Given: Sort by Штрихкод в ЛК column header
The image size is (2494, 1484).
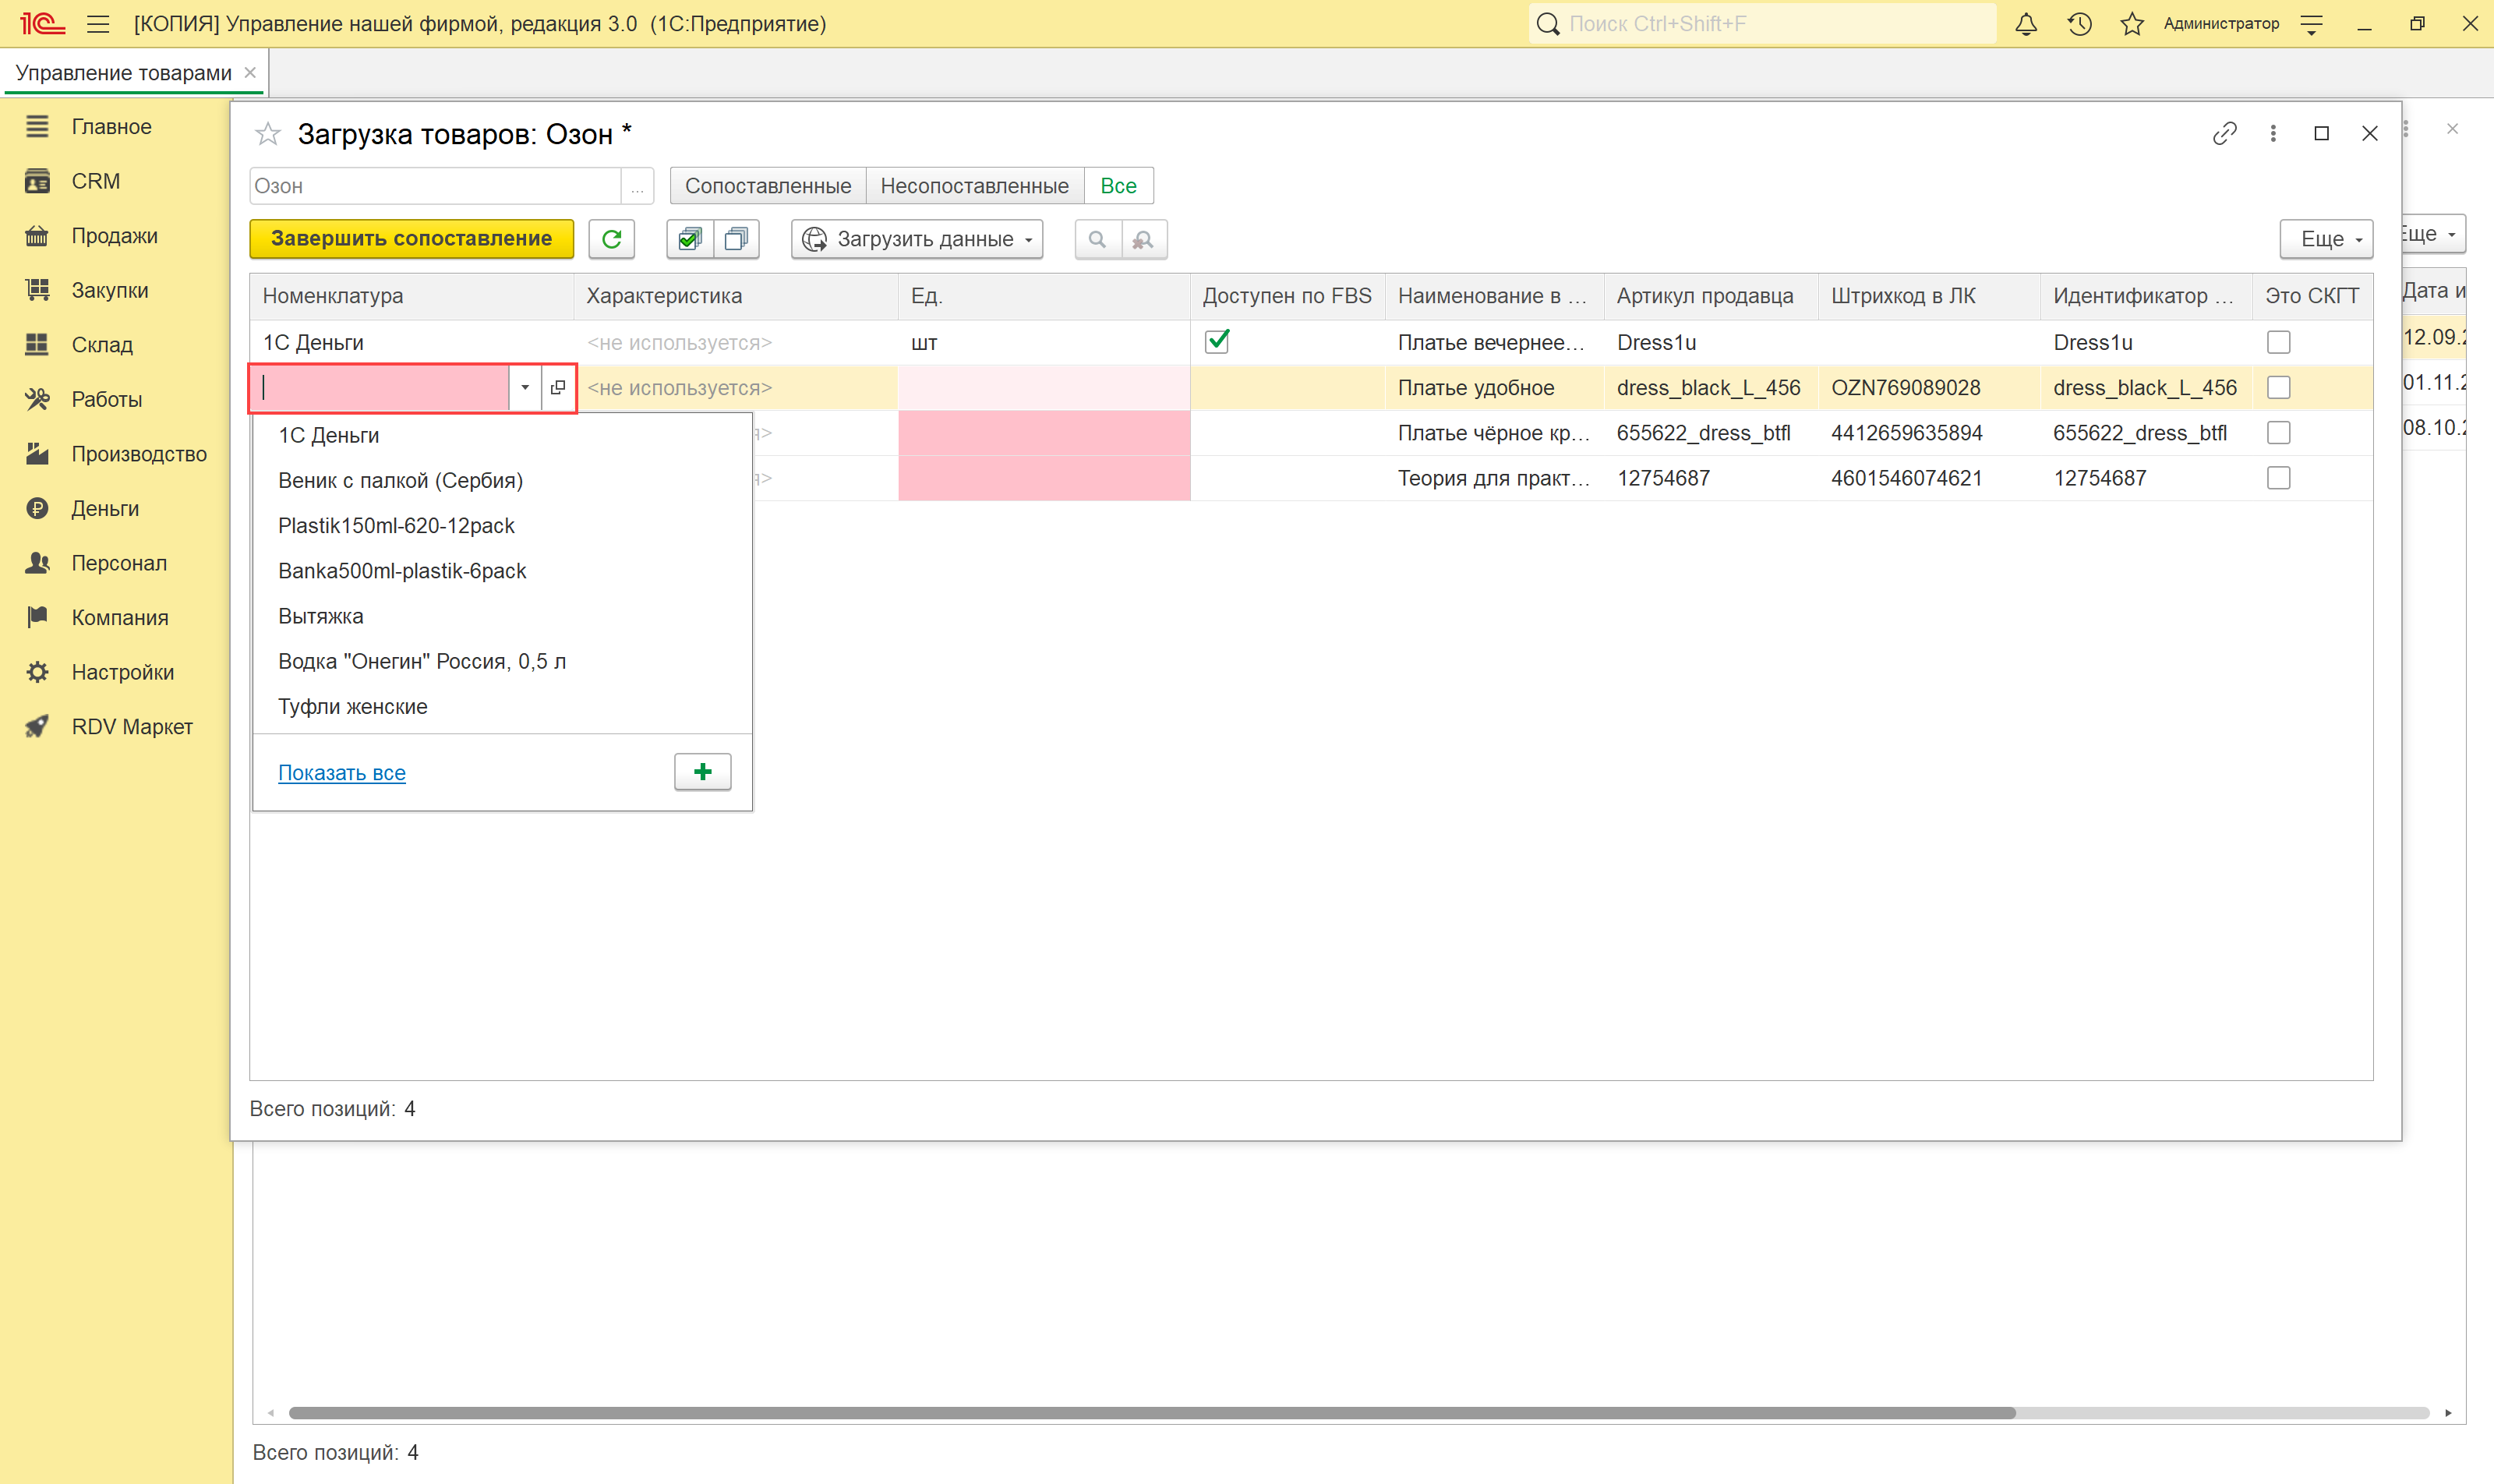Looking at the screenshot, I should pyautogui.click(x=1928, y=296).
